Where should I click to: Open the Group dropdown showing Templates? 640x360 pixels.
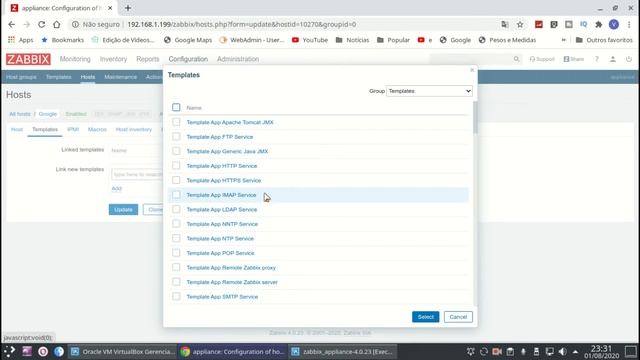[429, 91]
